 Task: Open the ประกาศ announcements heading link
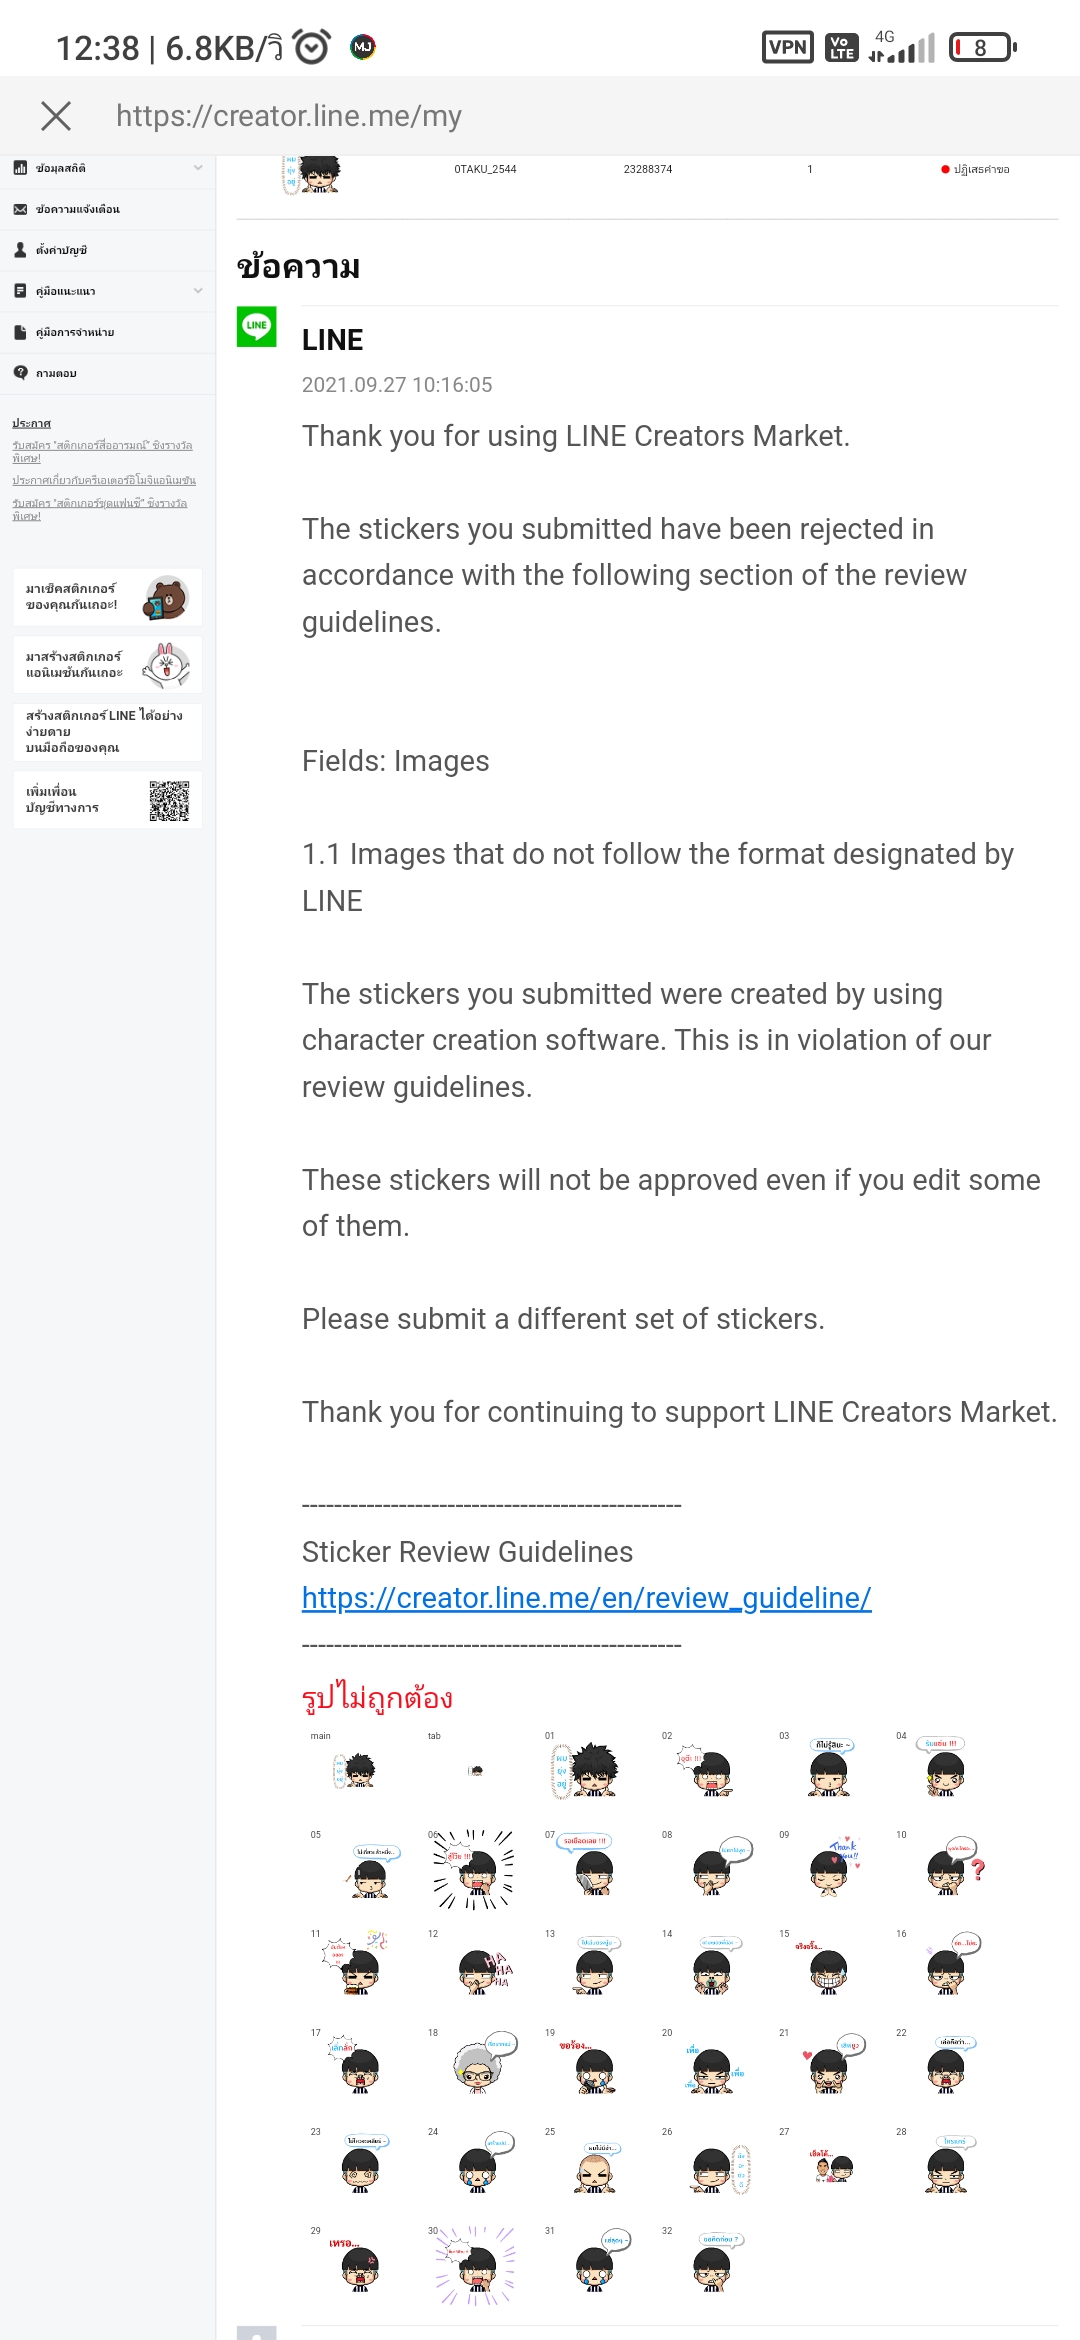pyautogui.click(x=31, y=424)
